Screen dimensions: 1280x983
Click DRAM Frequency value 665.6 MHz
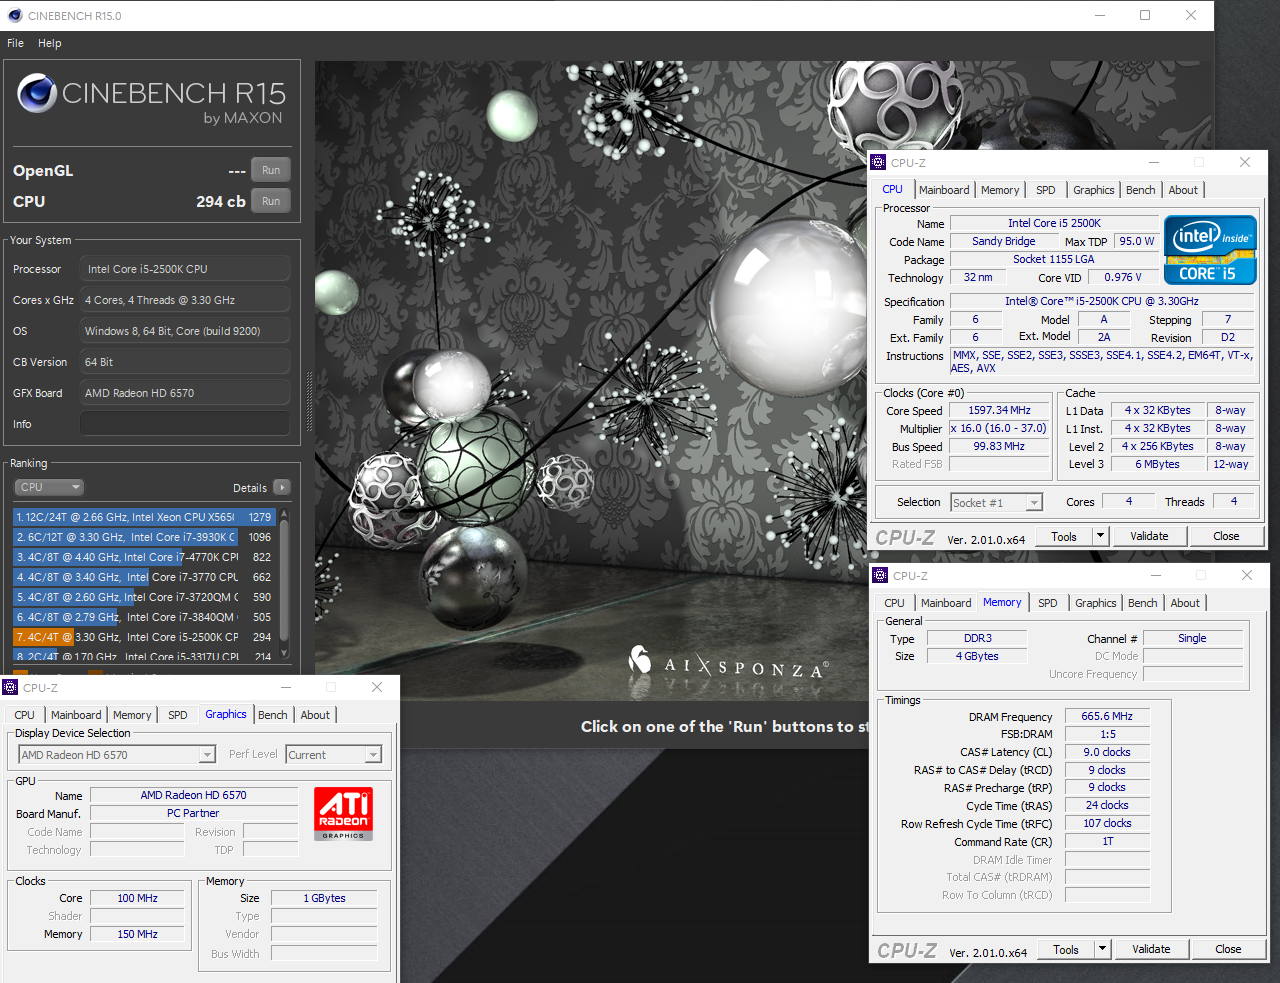1107,716
